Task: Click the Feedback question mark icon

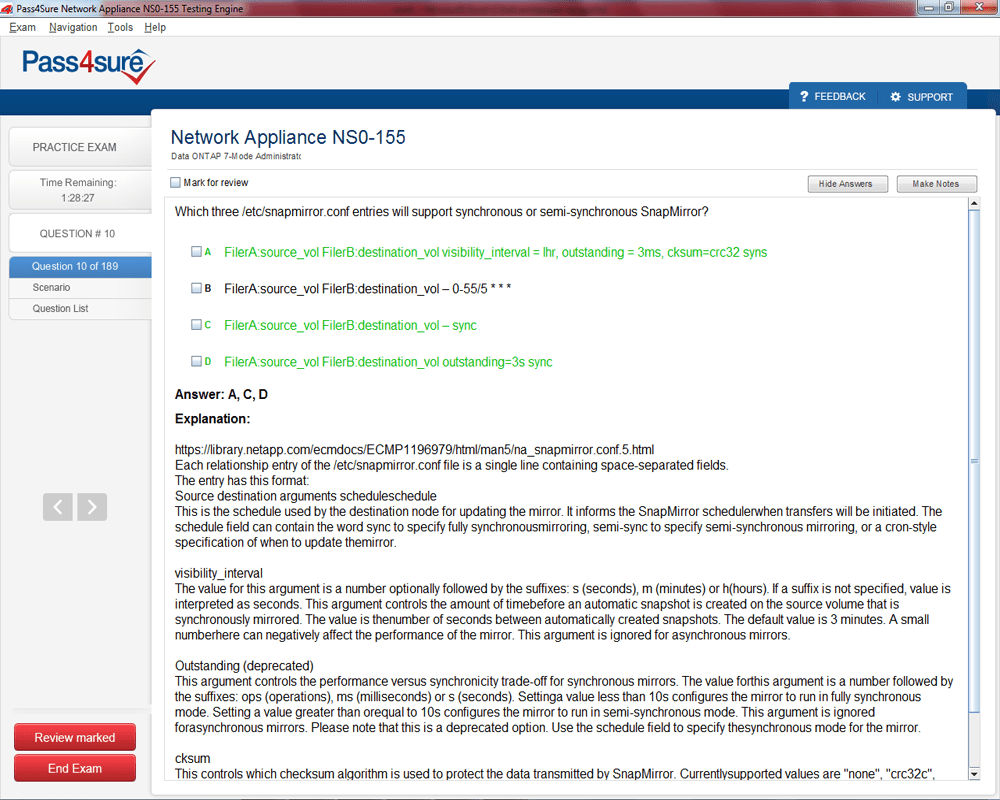Action: 803,97
